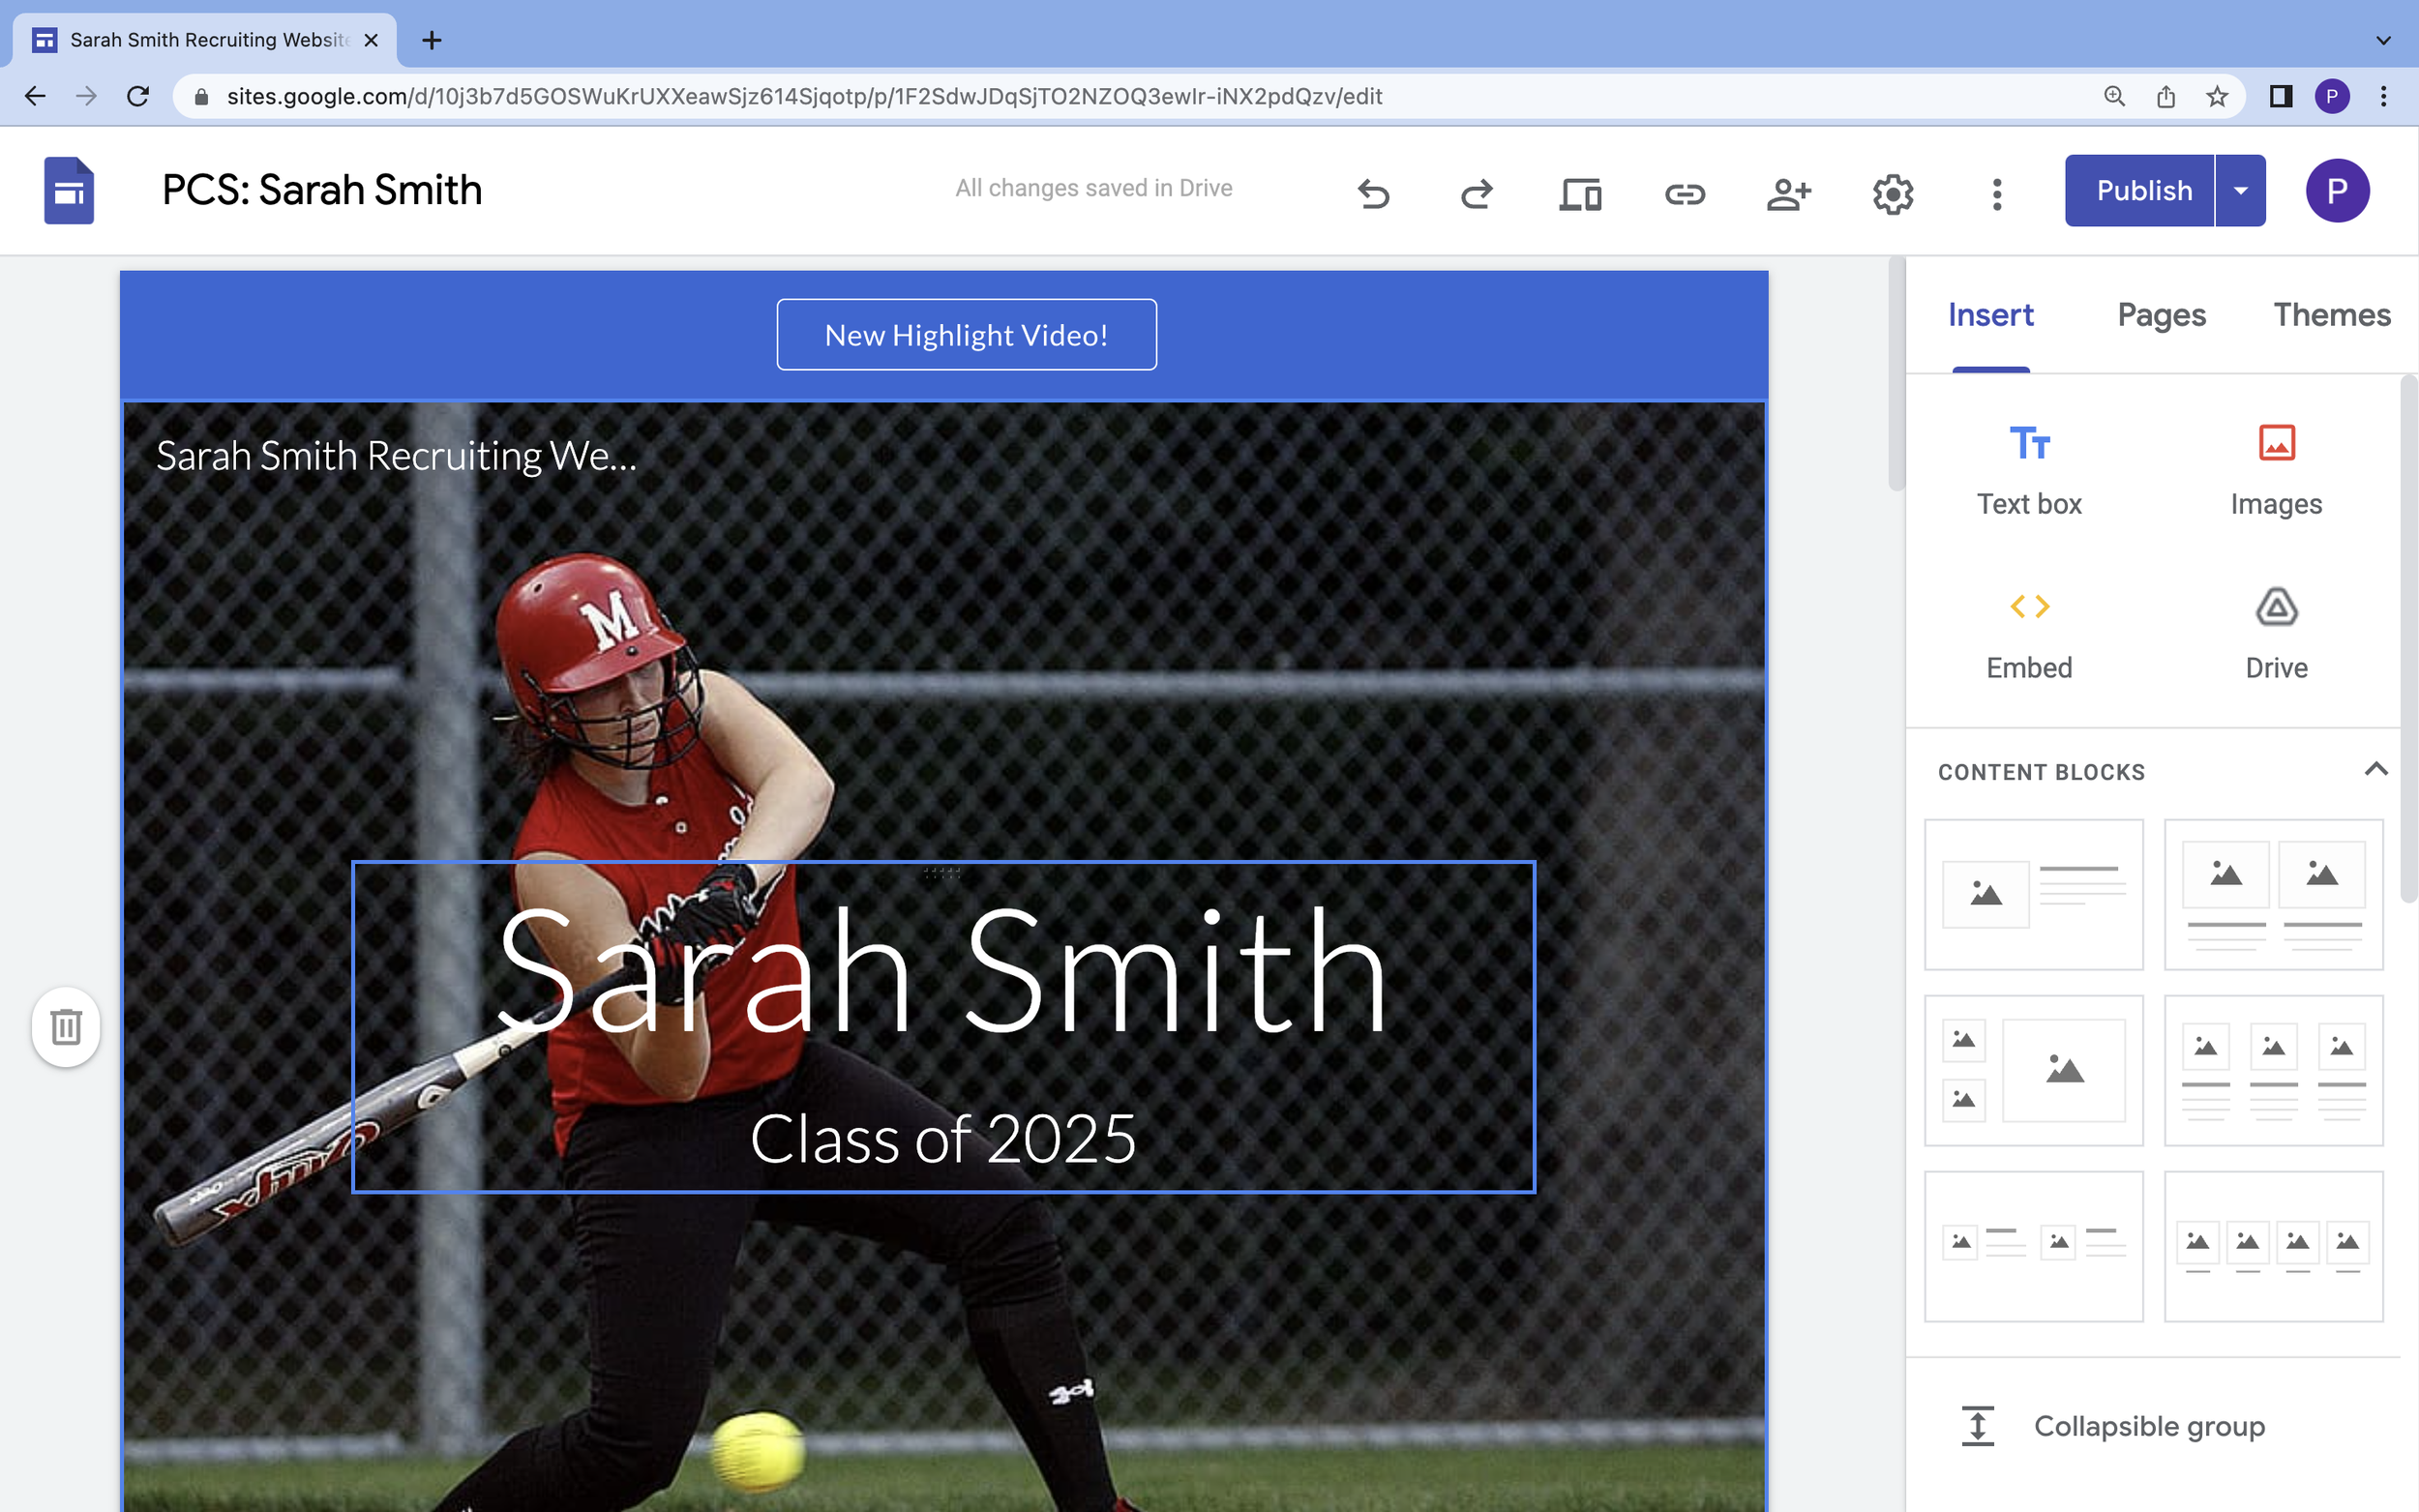The height and width of the screenshot is (1512, 2419).
Task: Switch to the Themes tab
Action: (2331, 315)
